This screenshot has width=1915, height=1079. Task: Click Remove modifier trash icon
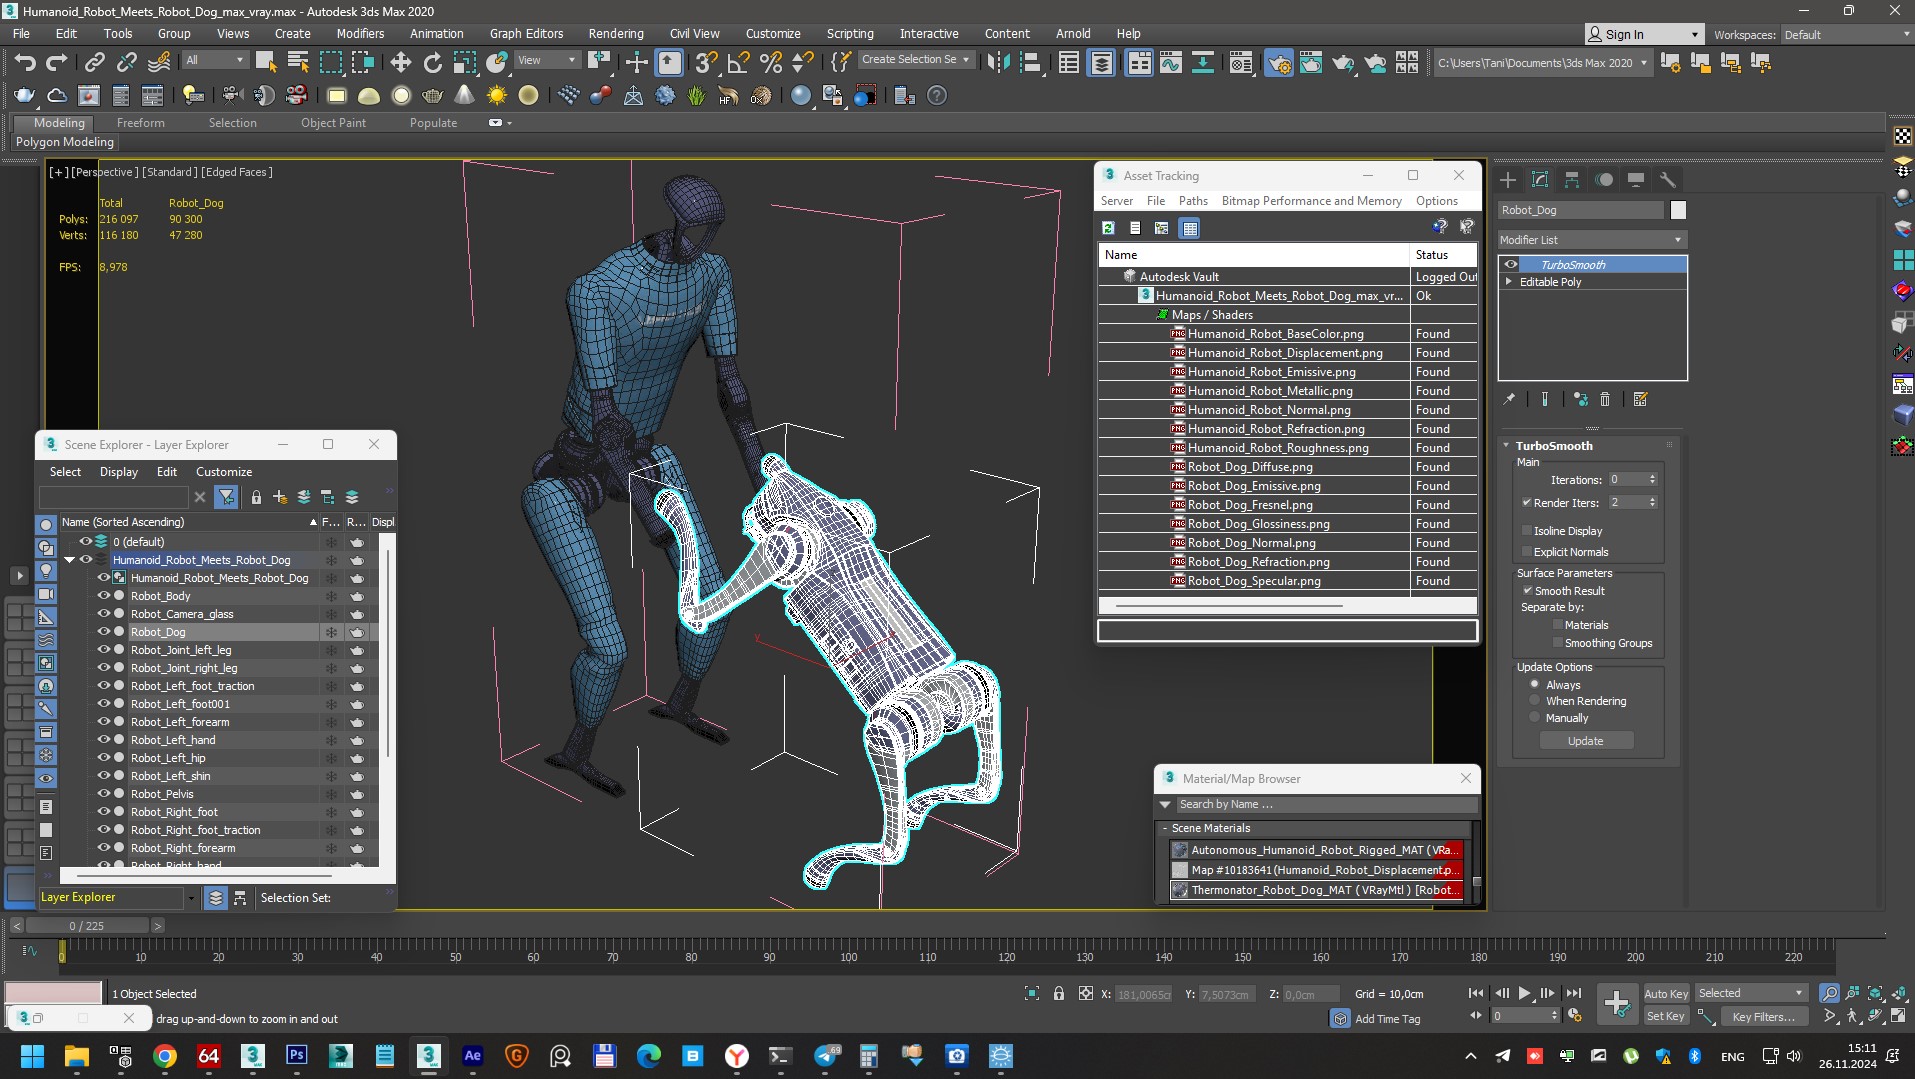click(1605, 399)
